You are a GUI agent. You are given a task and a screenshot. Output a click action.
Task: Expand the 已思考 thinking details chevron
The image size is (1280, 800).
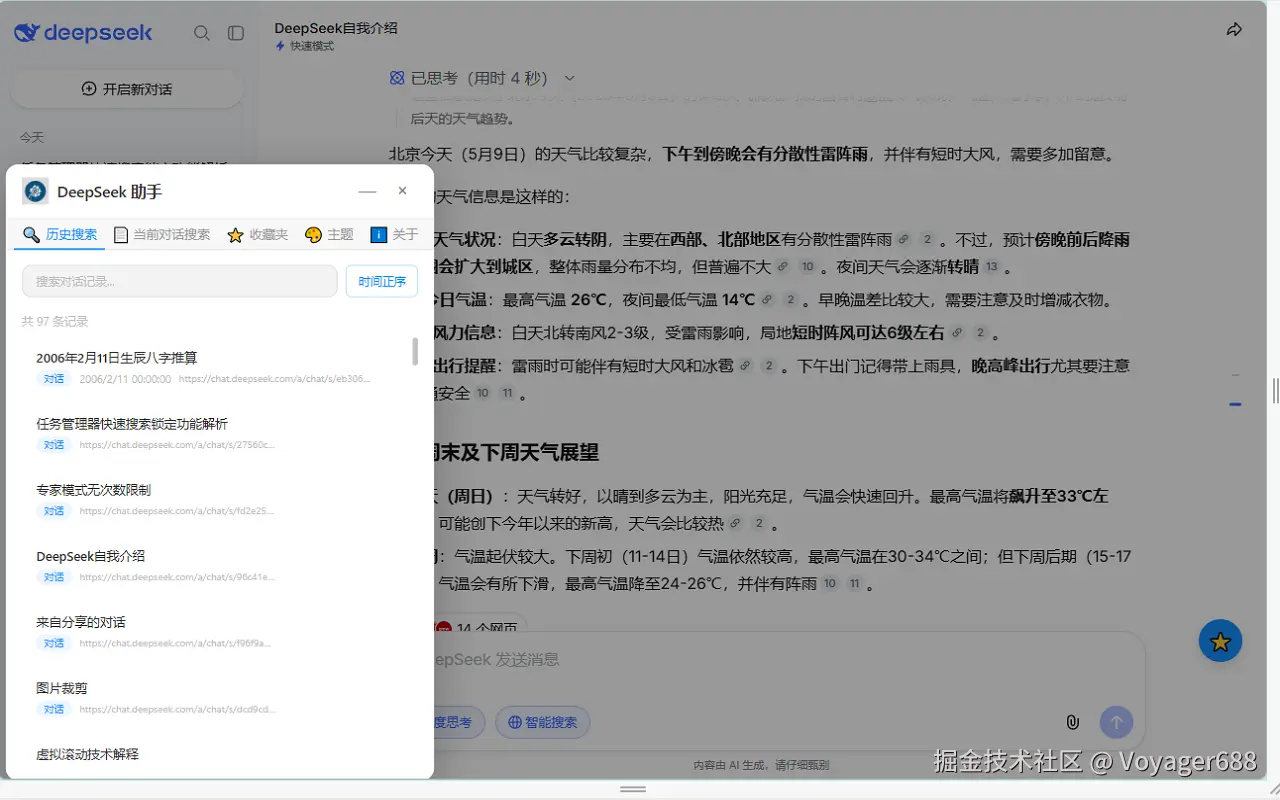(569, 78)
